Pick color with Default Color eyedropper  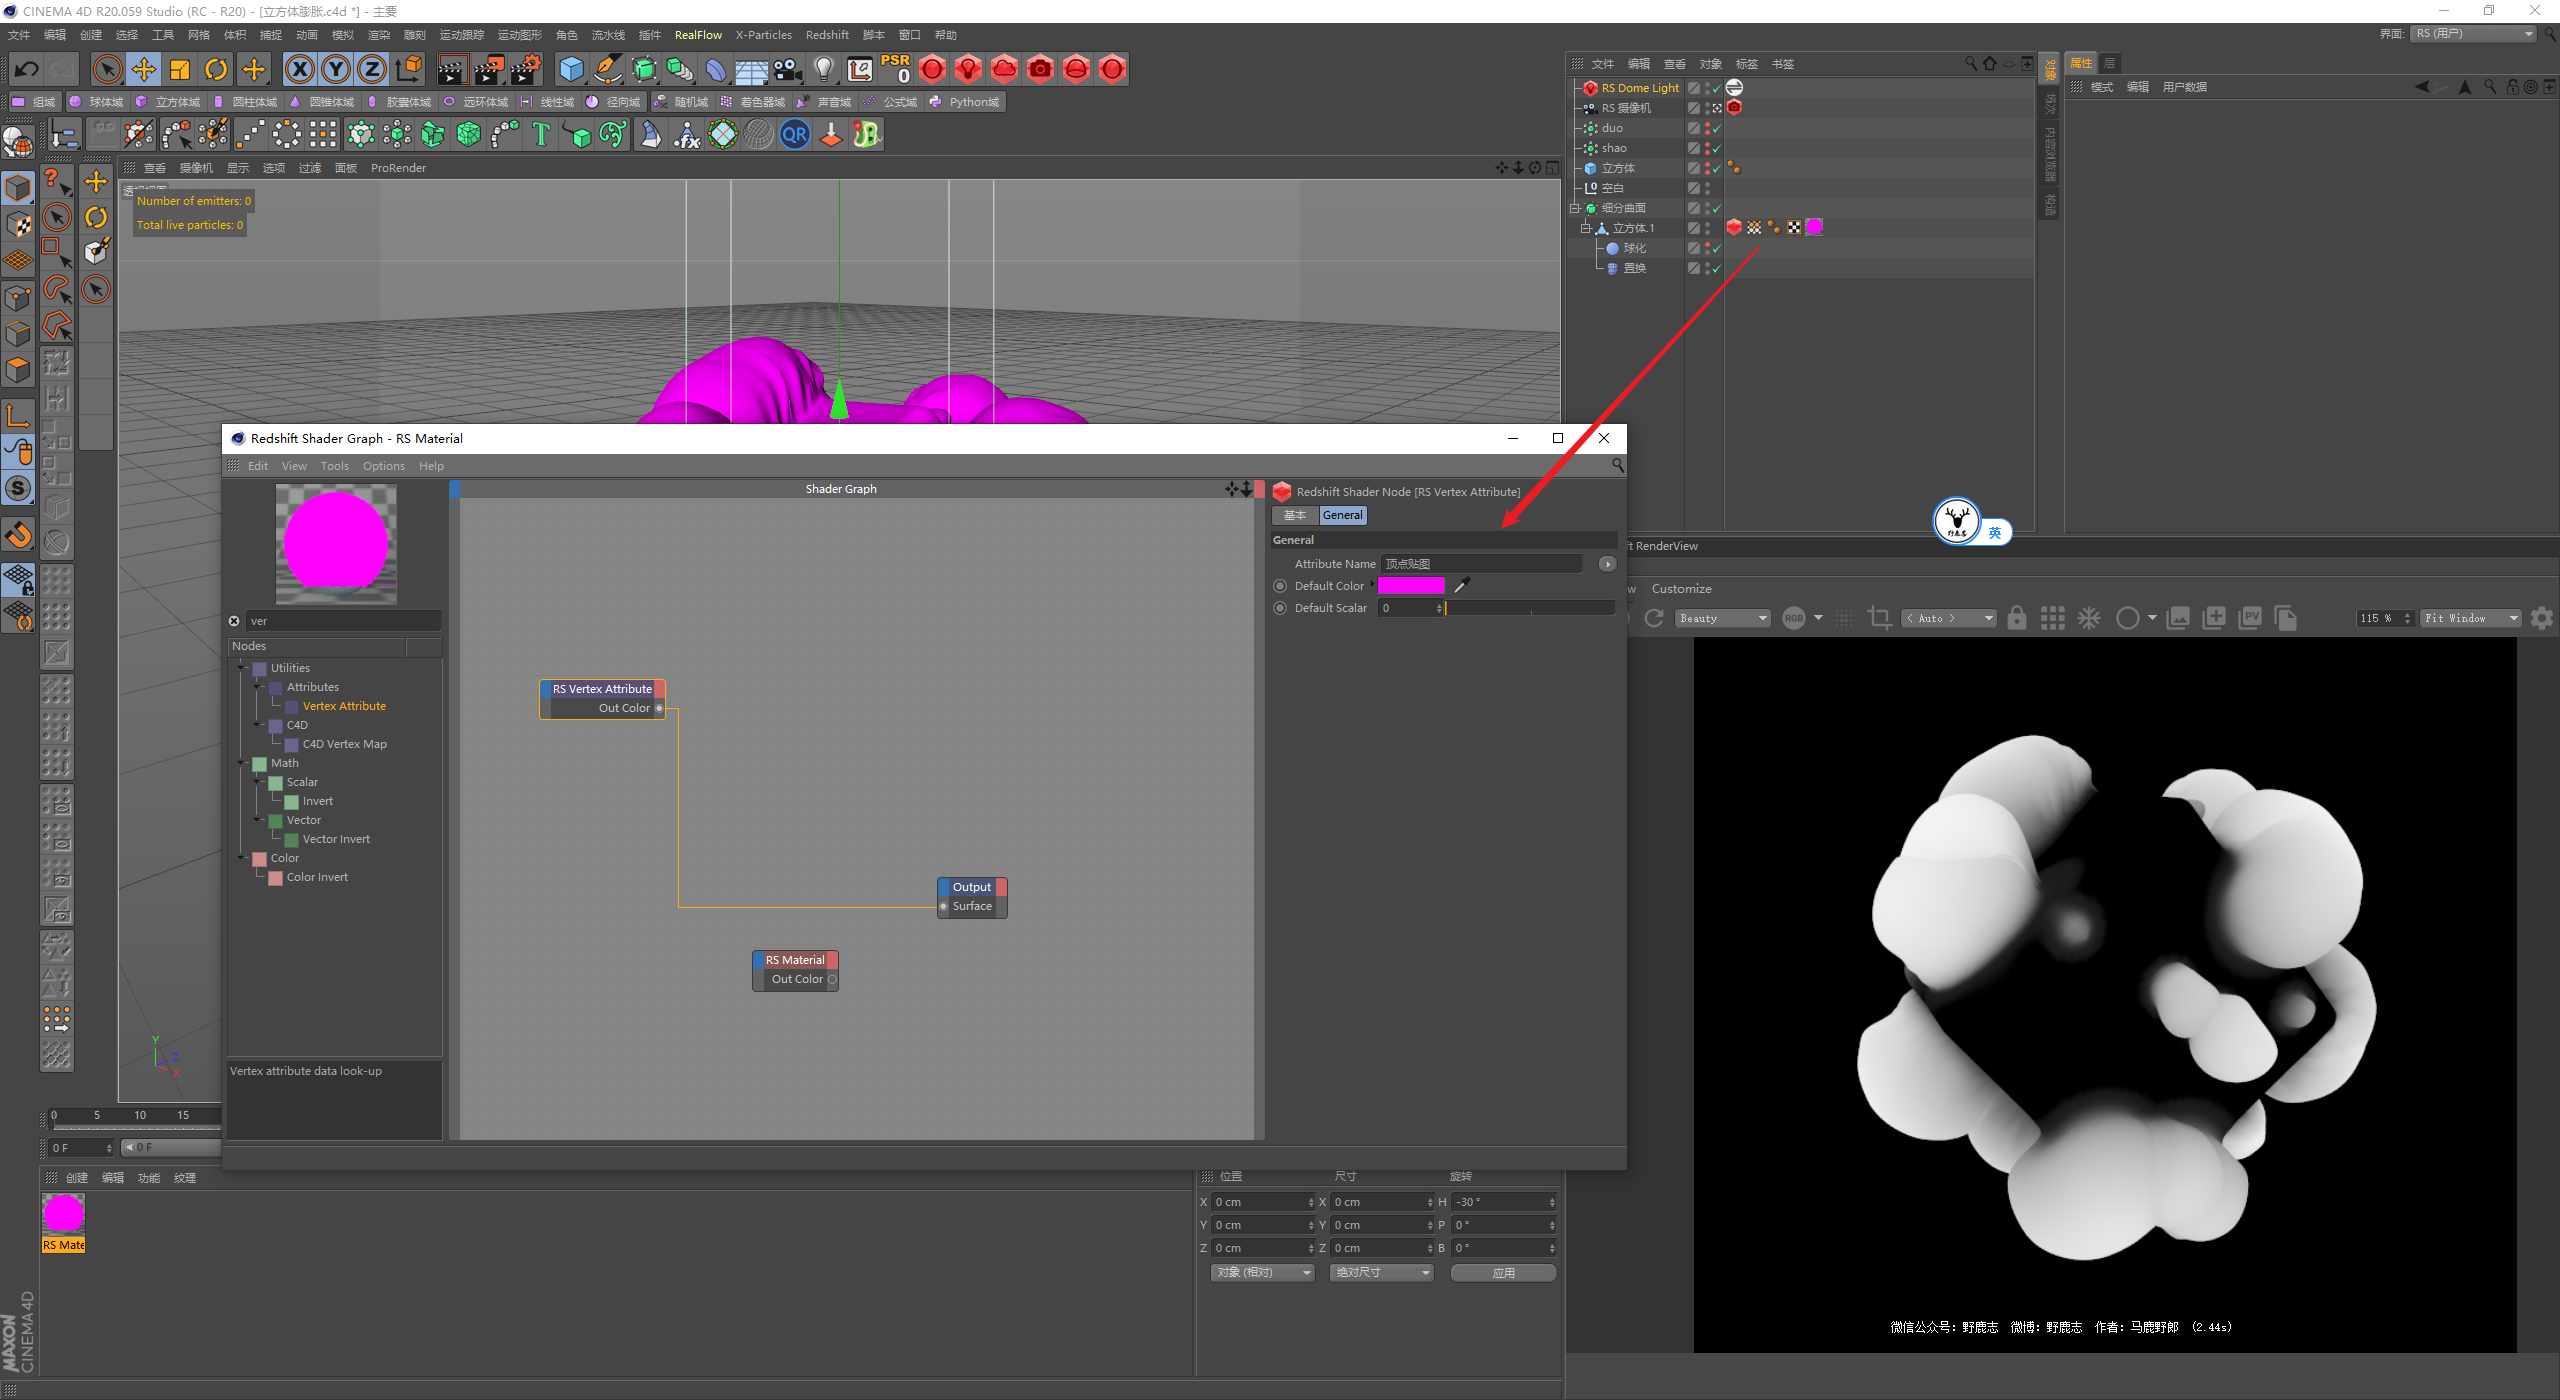[x=1461, y=586]
